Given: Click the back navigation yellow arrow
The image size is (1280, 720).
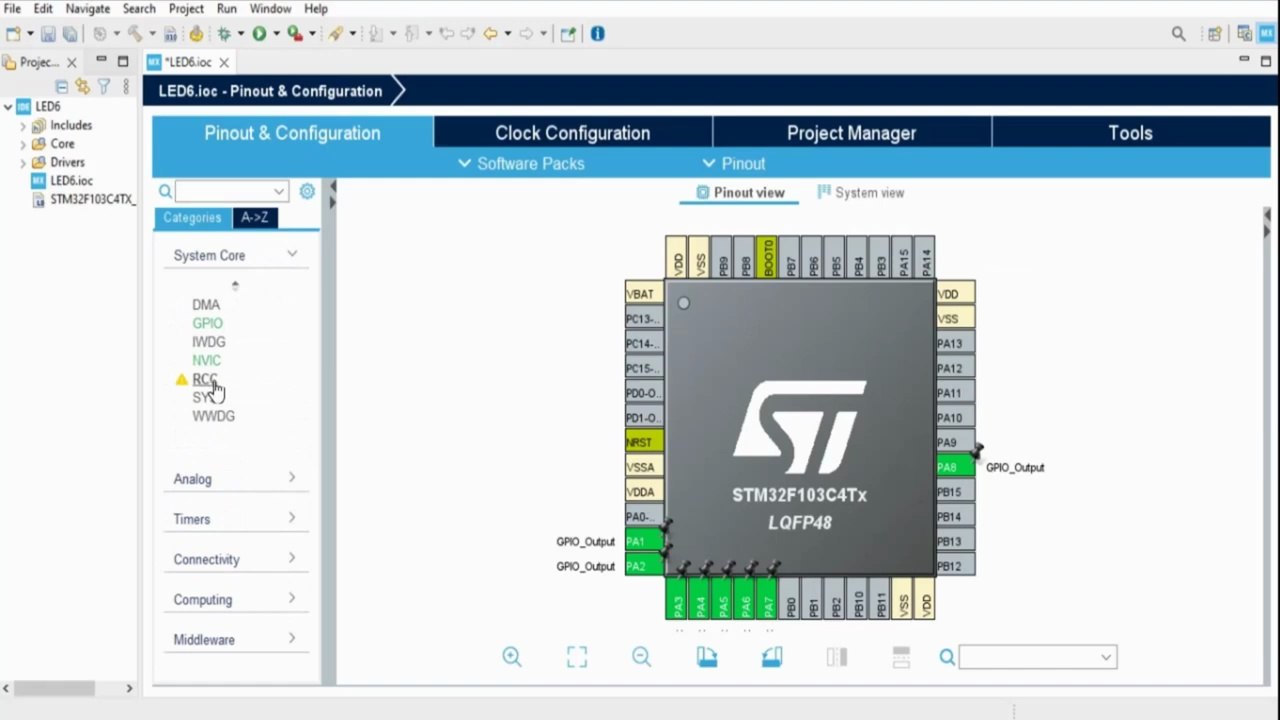Looking at the screenshot, I should (490, 34).
